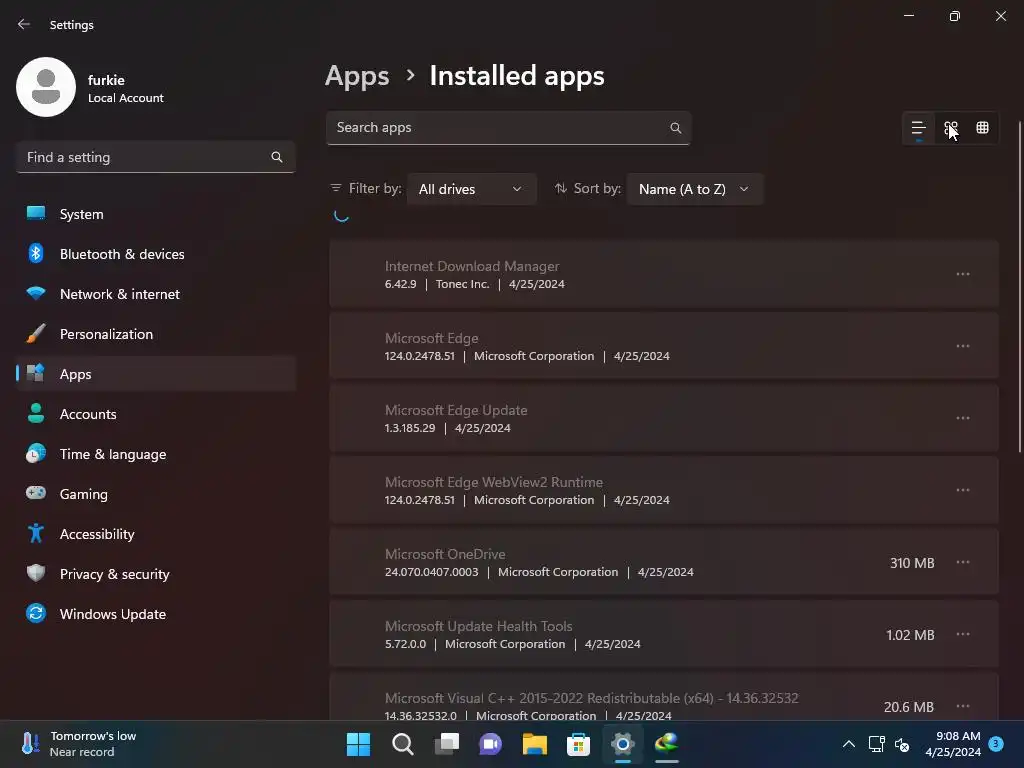The image size is (1024, 768).
Task: Open the weather widget Tomorrow's low
Action: point(78,744)
